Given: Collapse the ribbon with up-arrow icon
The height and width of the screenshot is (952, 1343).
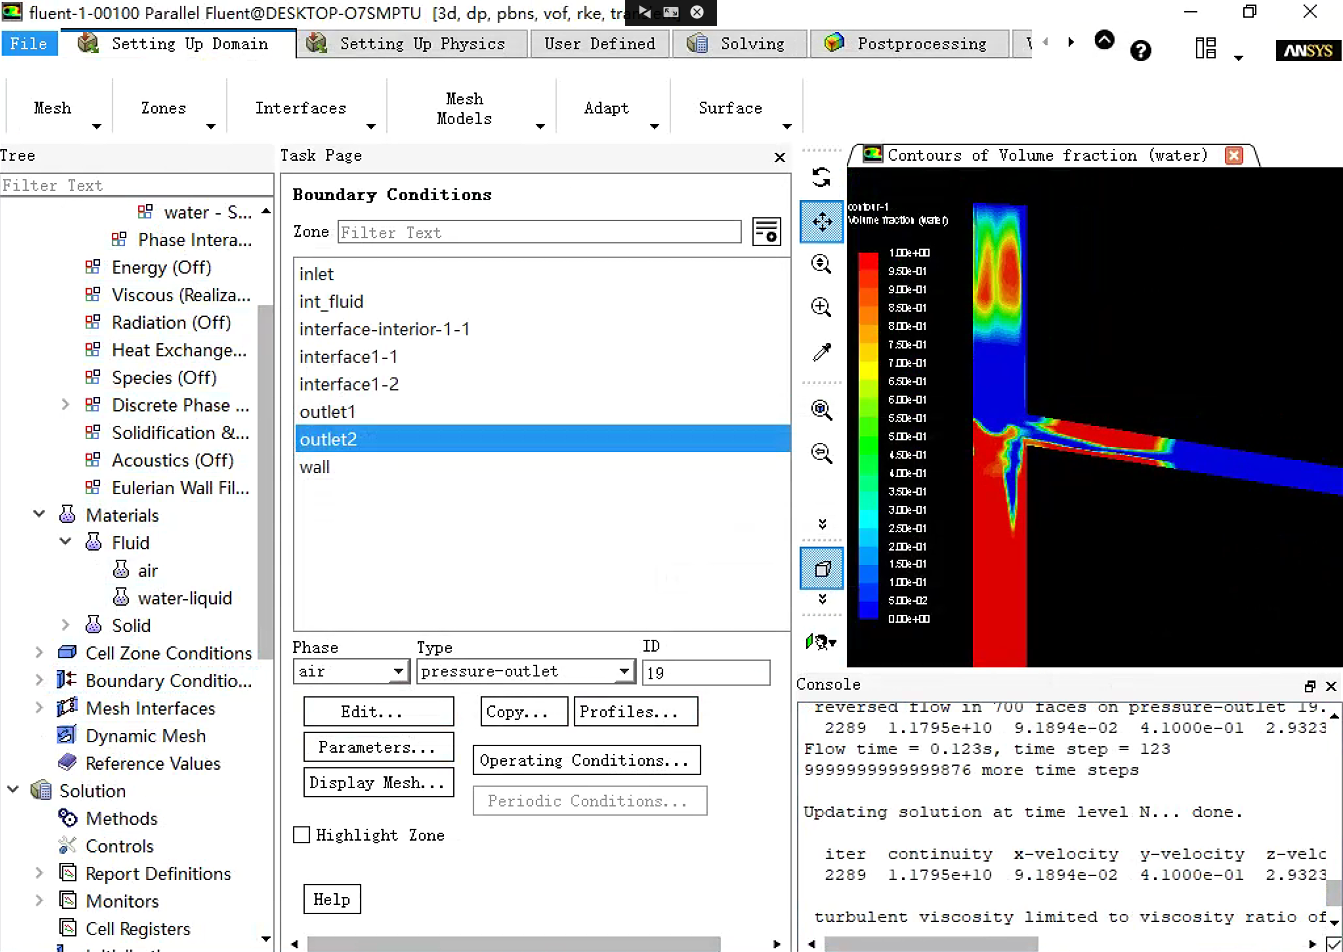Looking at the screenshot, I should tap(1104, 41).
